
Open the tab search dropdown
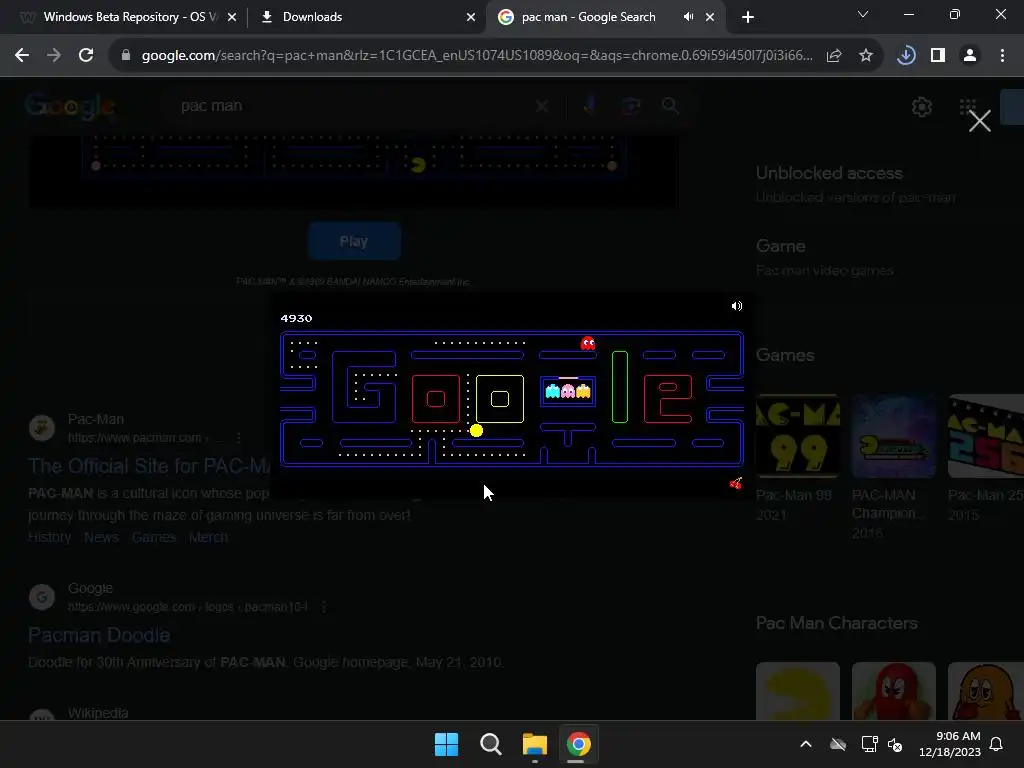pos(863,14)
